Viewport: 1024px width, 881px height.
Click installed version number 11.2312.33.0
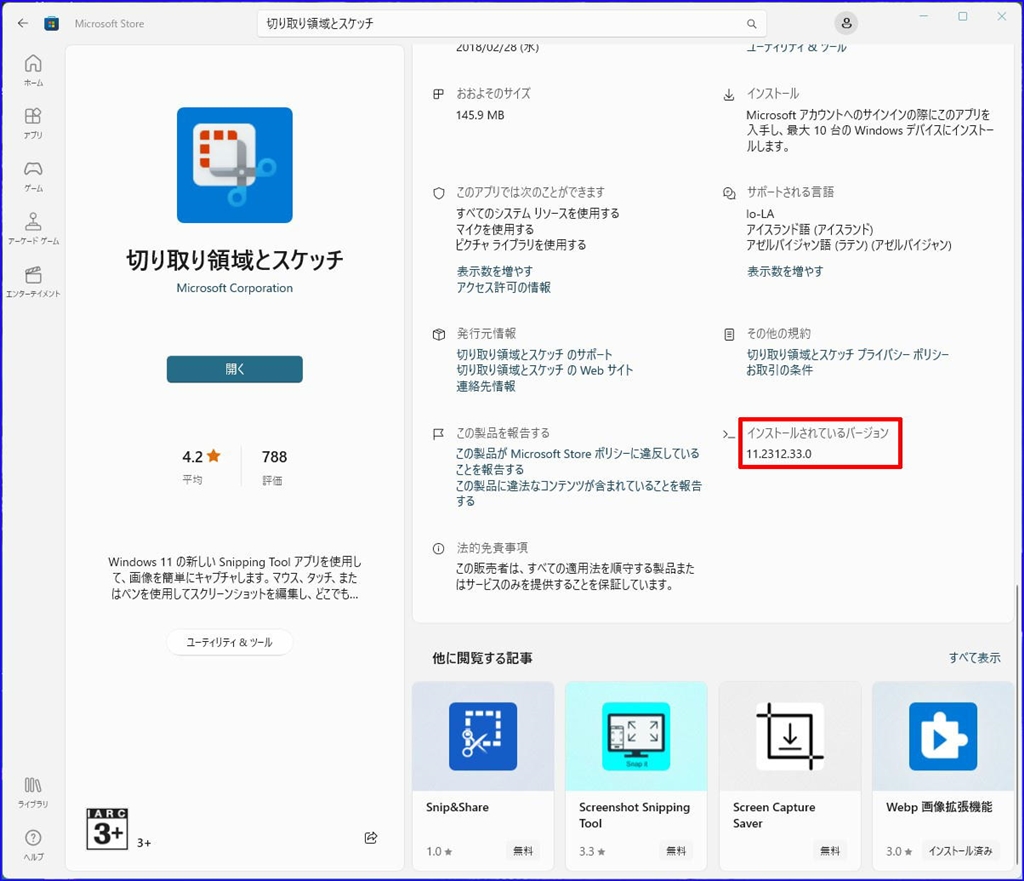coord(778,454)
